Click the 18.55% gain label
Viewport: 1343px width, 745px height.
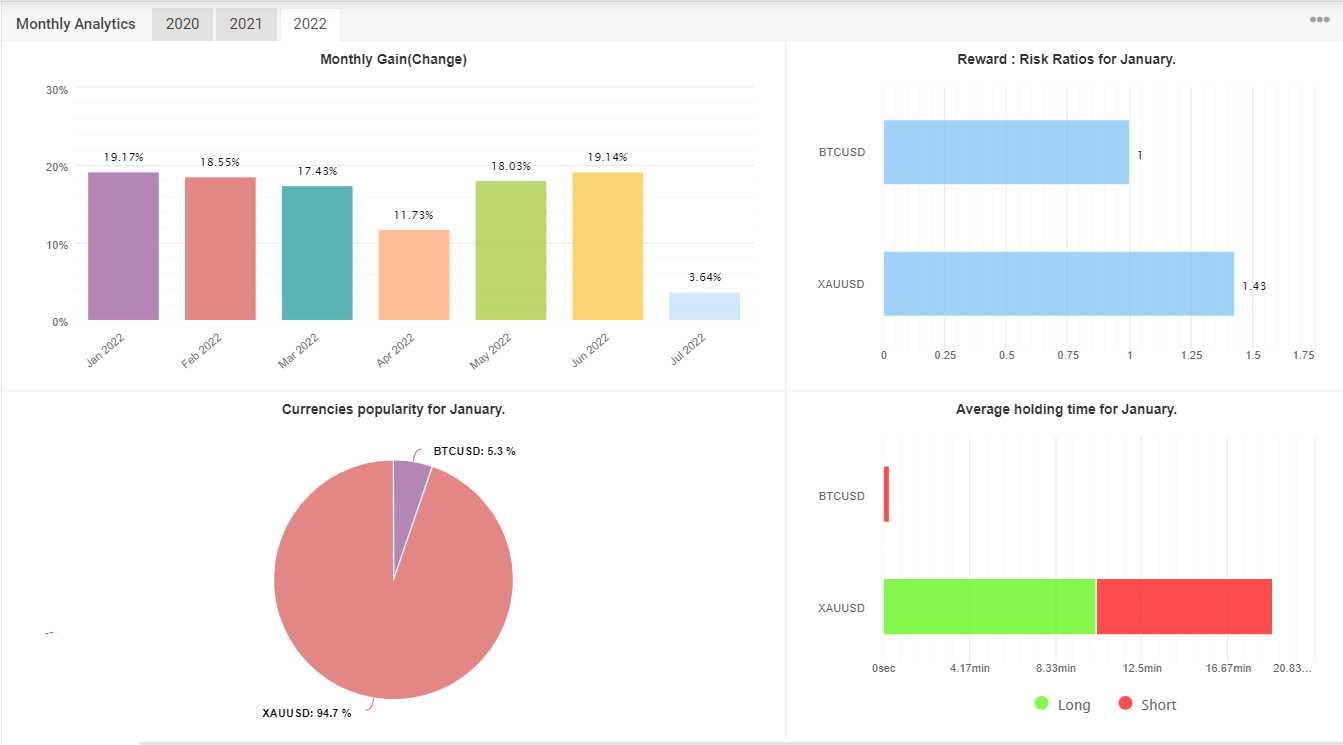click(220, 162)
